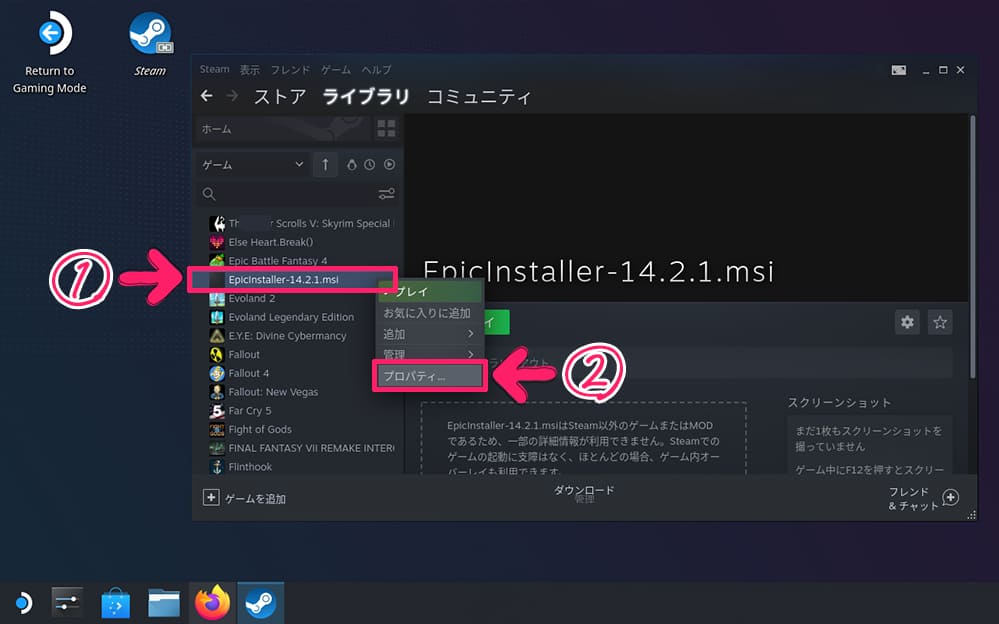
Task: Click the plus icon to add a game
Action: point(211,497)
